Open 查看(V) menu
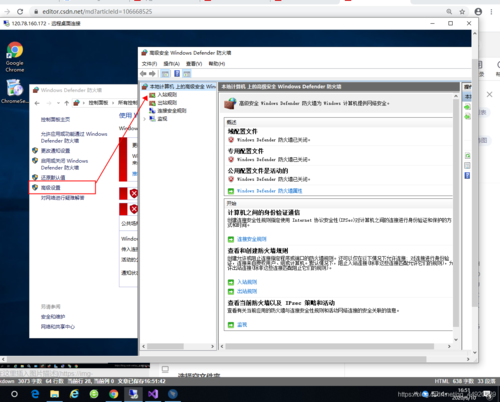 [194, 64]
